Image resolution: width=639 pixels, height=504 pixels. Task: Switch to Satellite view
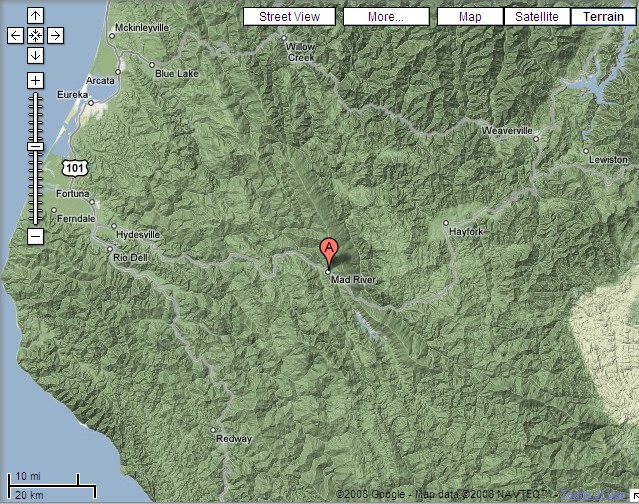pos(537,17)
